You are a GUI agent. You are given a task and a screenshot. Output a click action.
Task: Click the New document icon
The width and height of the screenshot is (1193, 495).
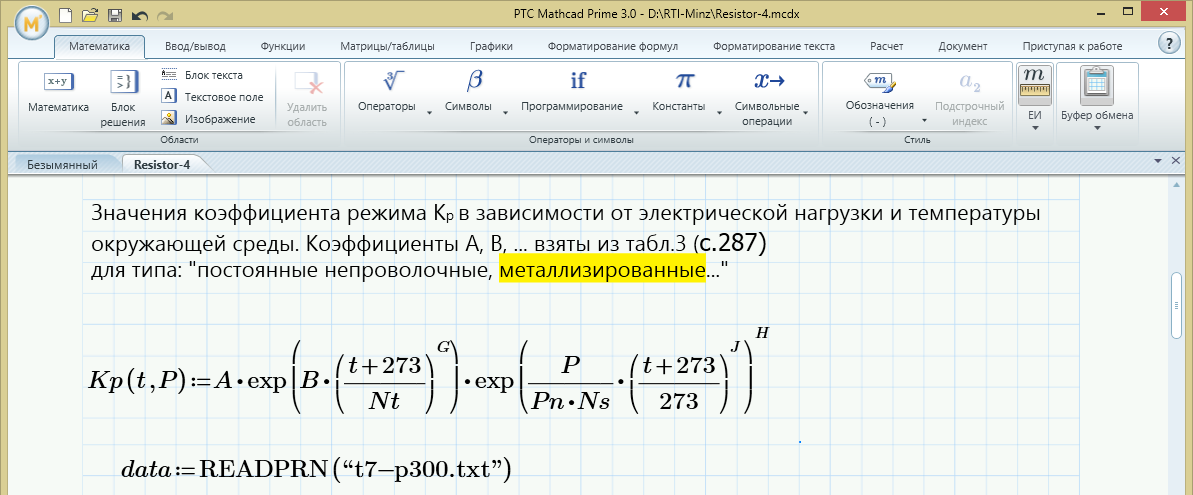click(x=66, y=14)
